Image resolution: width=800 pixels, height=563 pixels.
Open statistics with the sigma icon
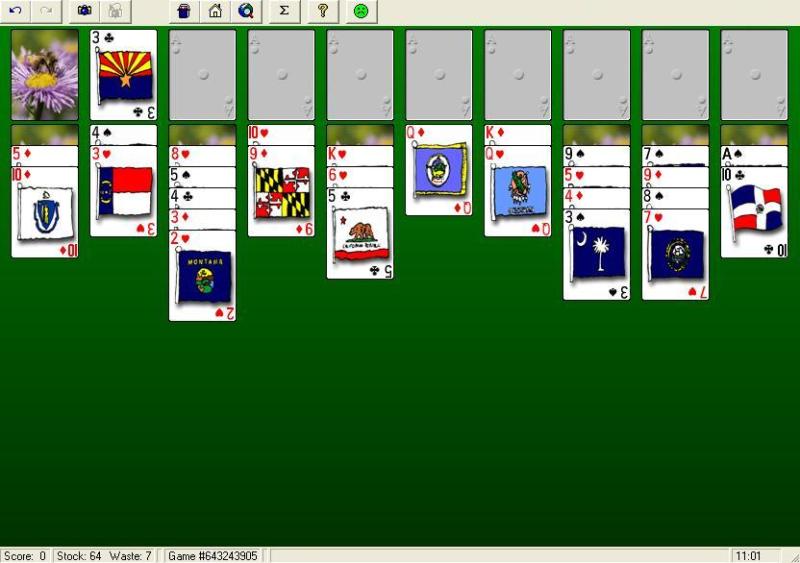click(x=284, y=11)
